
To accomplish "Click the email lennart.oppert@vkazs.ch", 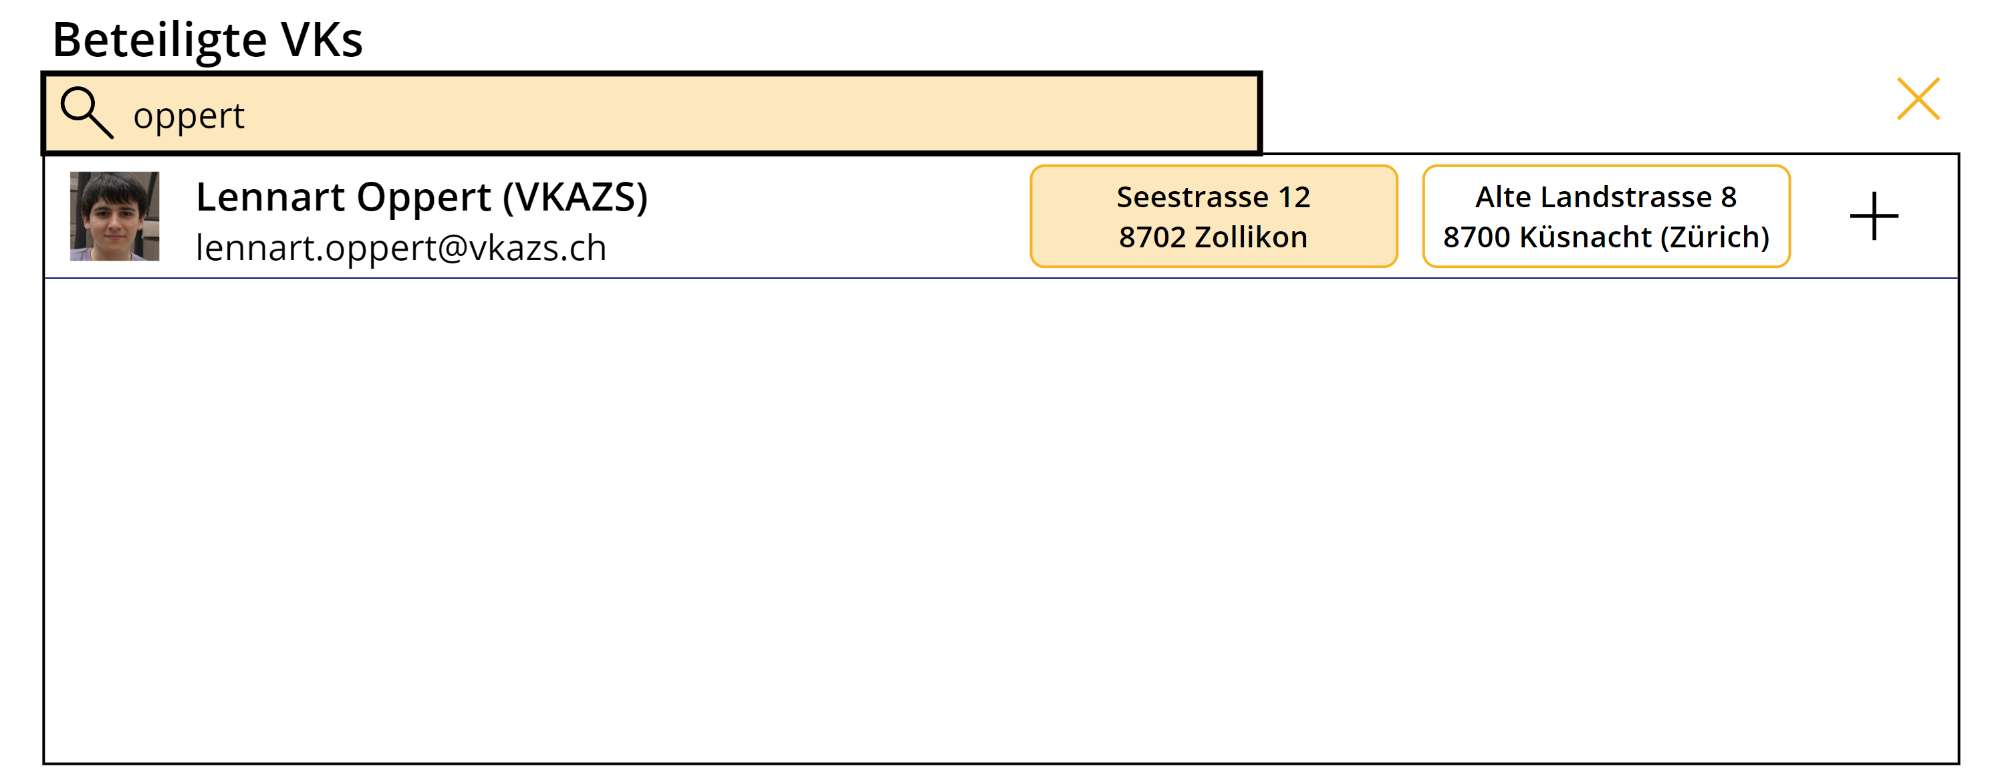I will tap(401, 247).
